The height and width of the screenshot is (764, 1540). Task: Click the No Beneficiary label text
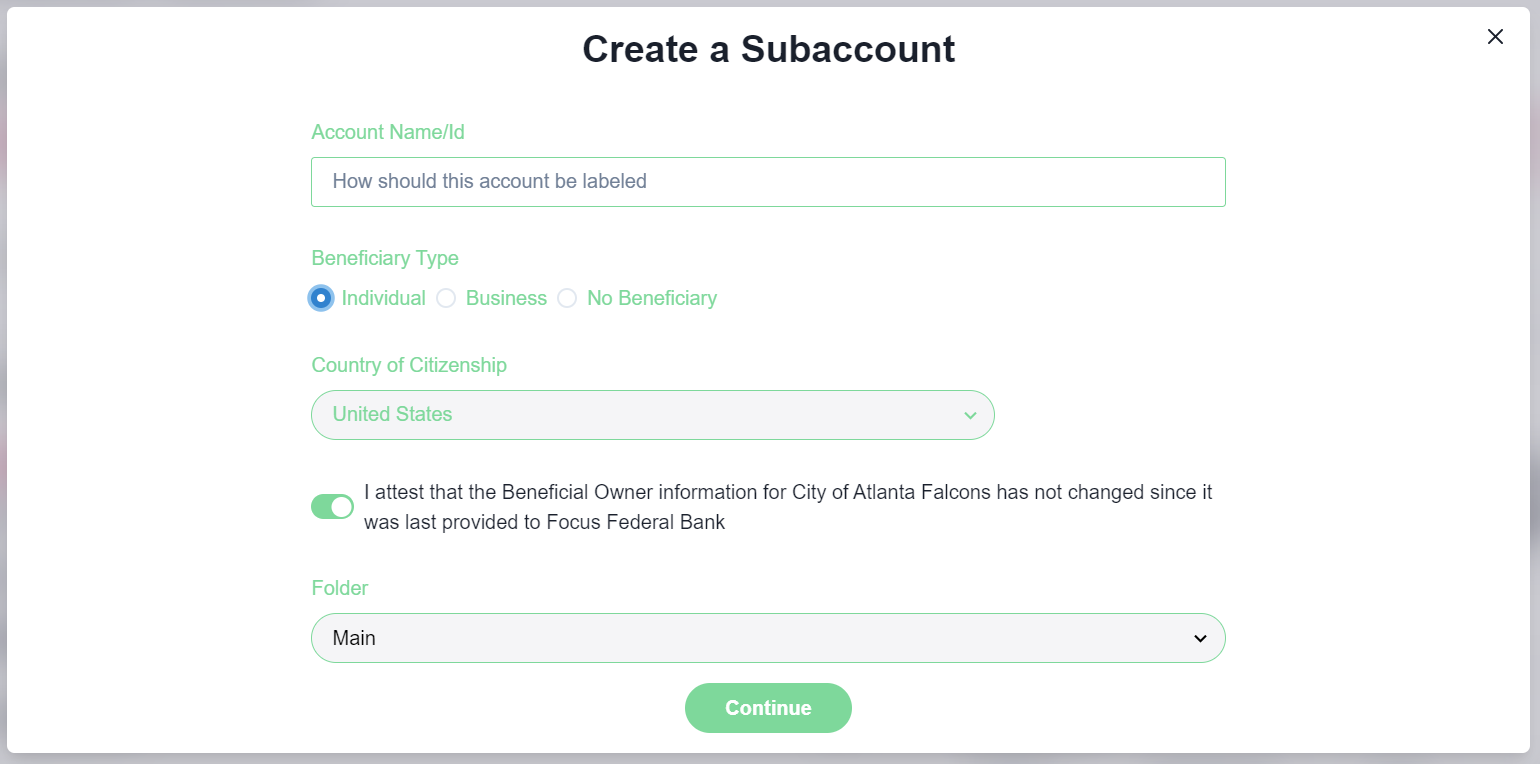coord(652,298)
